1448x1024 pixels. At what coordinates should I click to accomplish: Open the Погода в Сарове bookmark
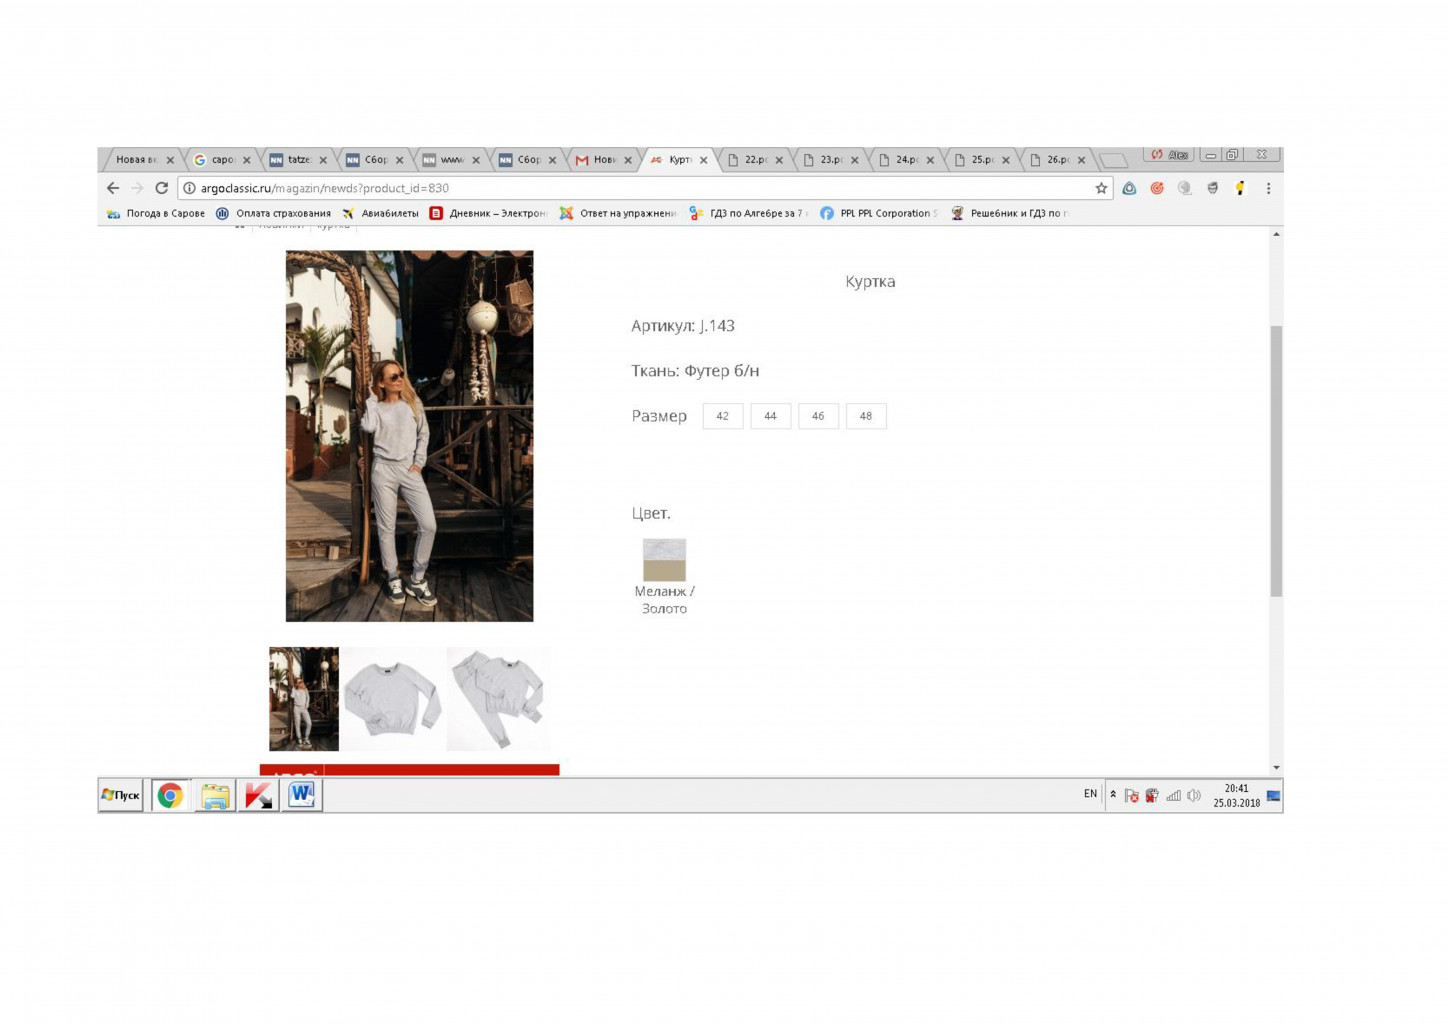coord(156,213)
